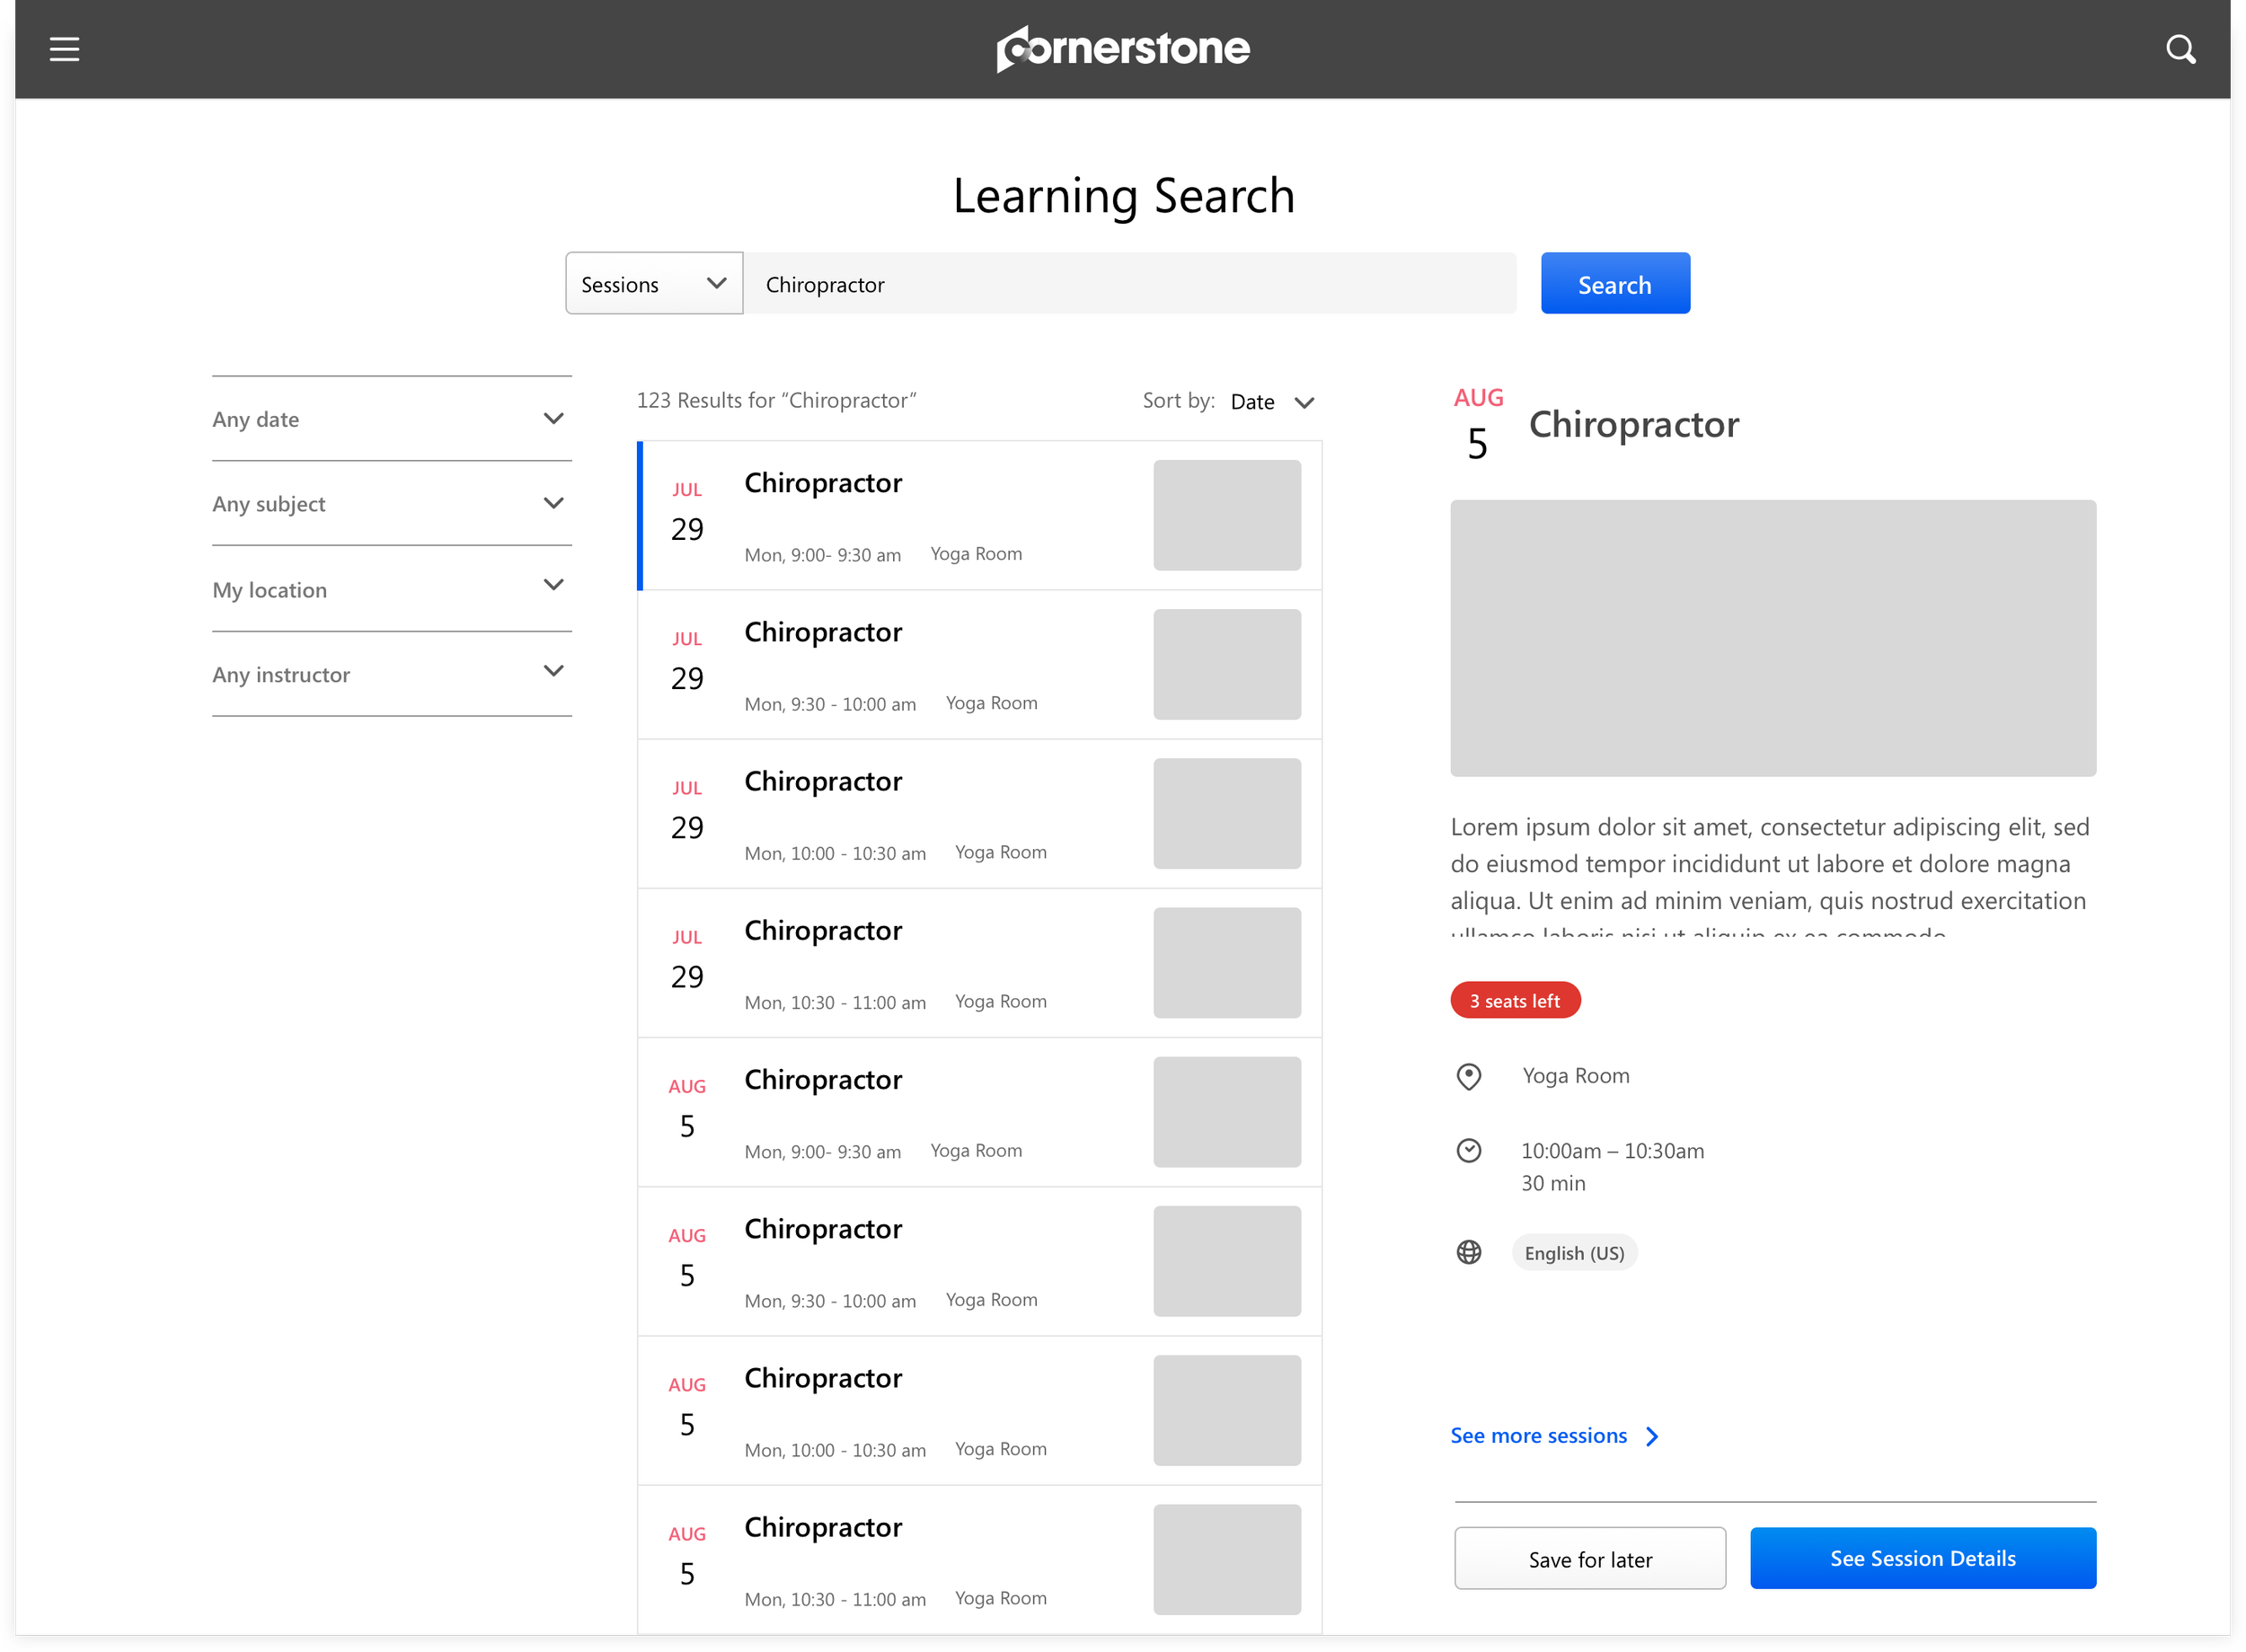Click the clock icon next to session time

[1468, 1151]
